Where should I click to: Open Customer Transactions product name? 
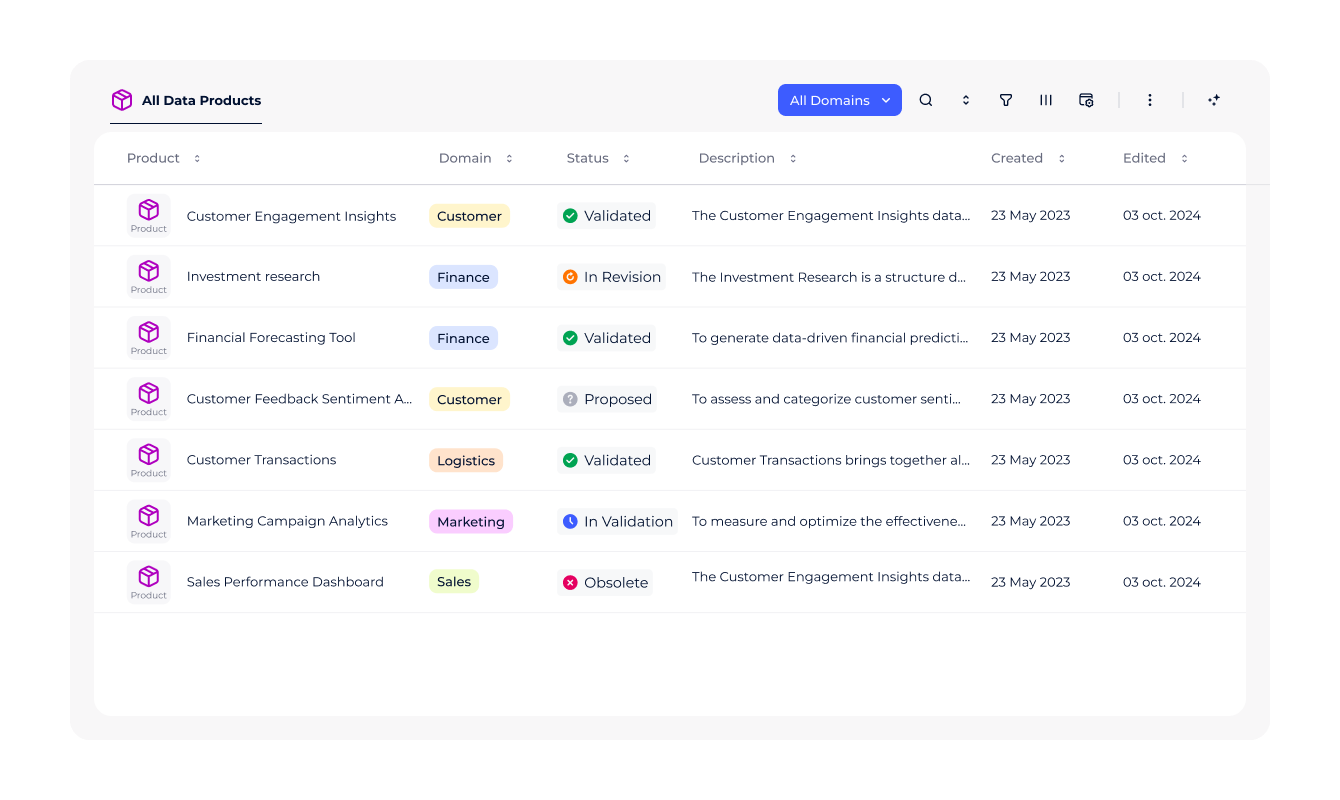(x=261, y=460)
